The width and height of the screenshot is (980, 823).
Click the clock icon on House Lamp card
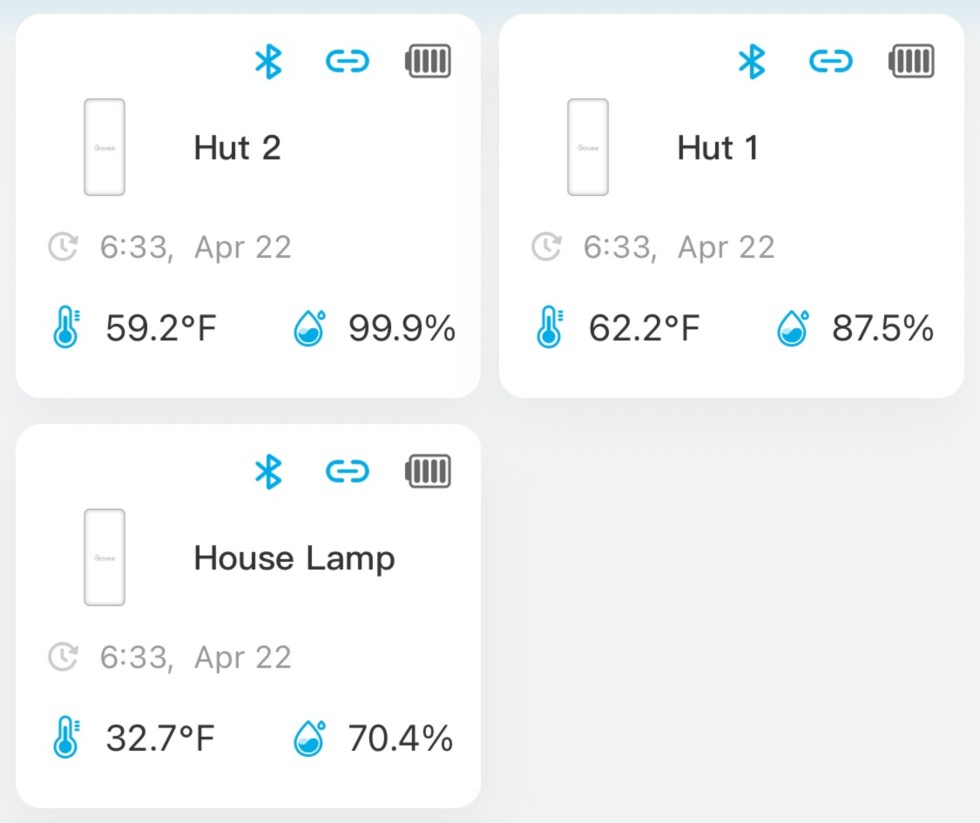point(63,657)
